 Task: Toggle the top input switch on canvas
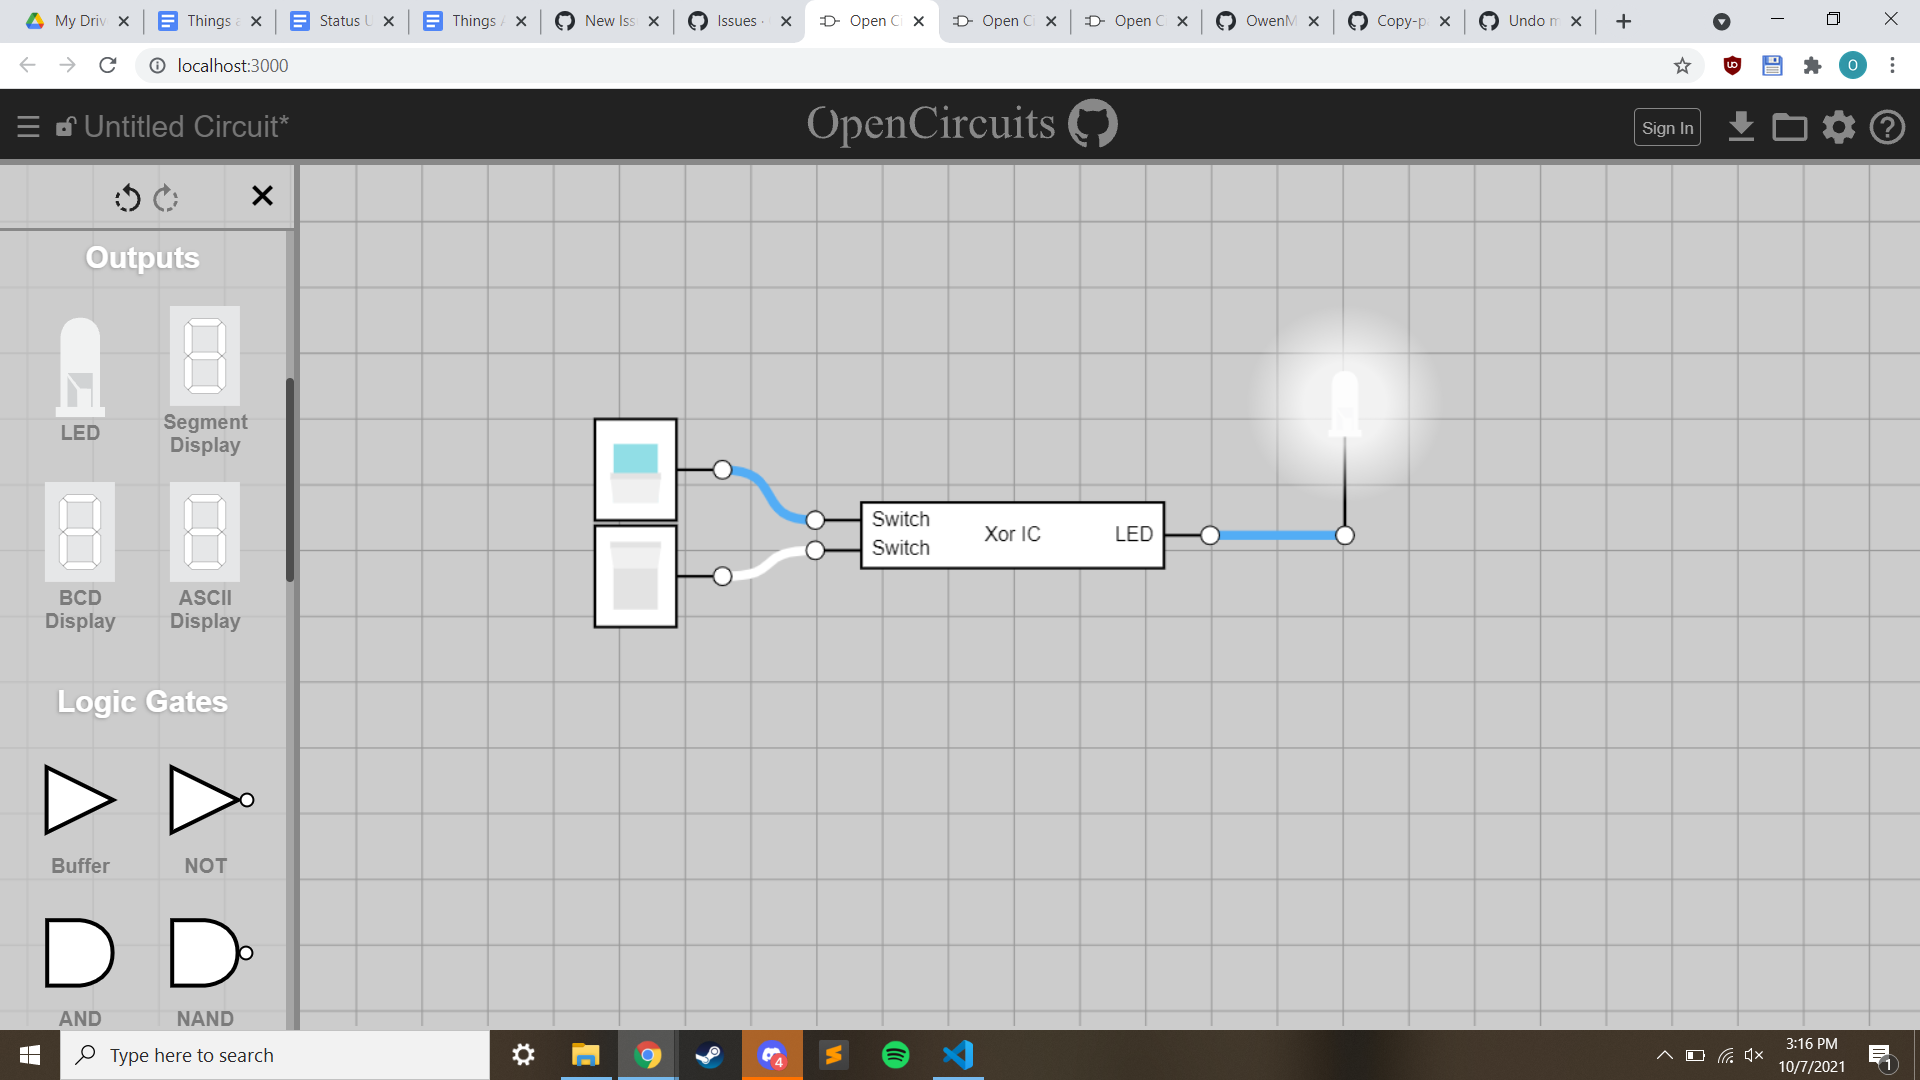point(635,470)
